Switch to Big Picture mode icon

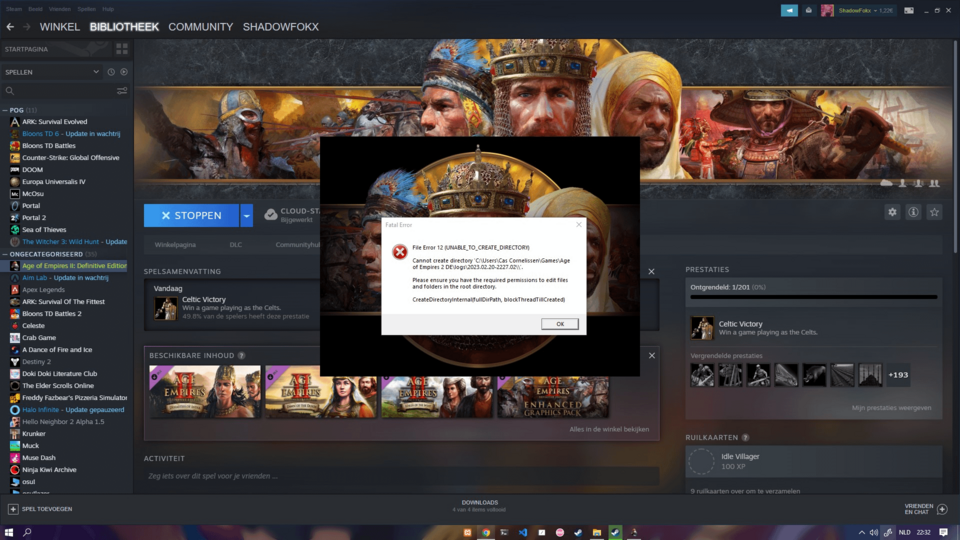[x=909, y=10]
